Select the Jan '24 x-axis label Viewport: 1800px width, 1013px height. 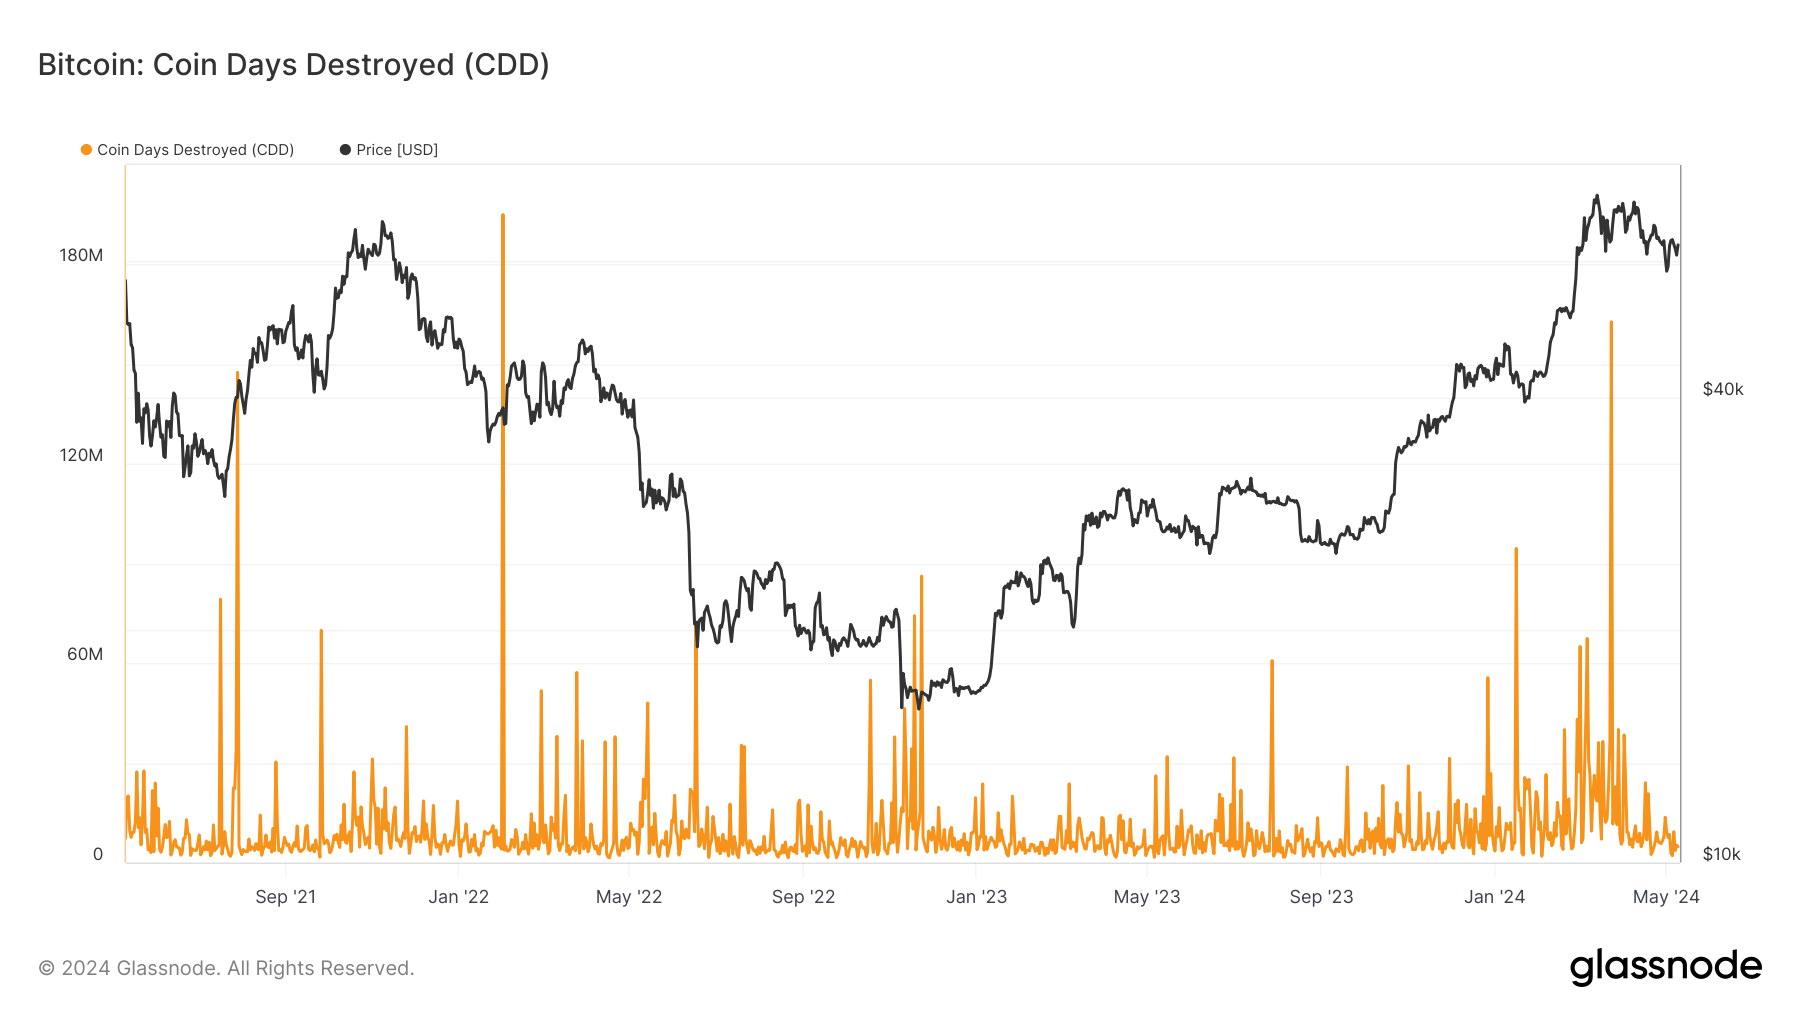[x=1494, y=897]
